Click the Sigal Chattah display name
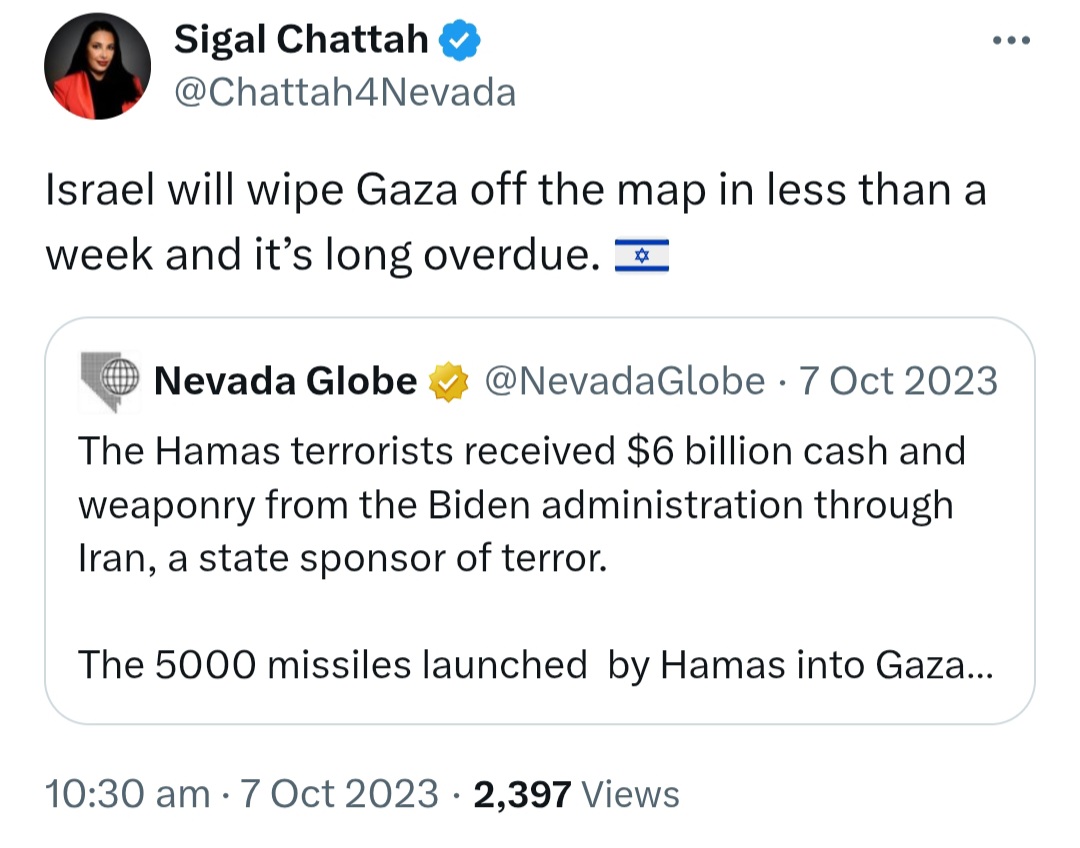 301,40
